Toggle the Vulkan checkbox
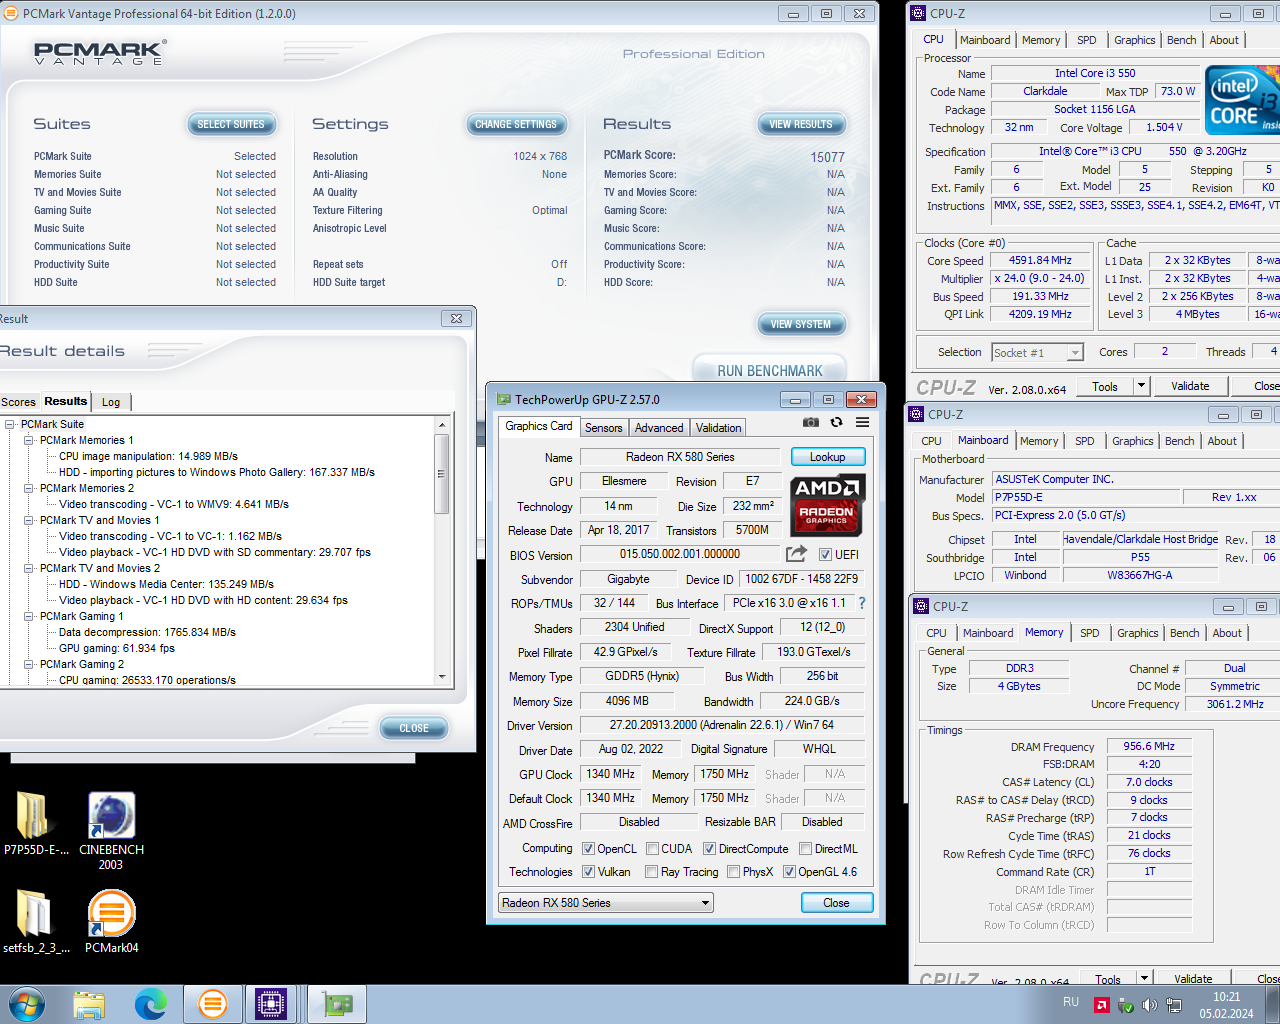The image size is (1280, 1024). pyautogui.click(x=588, y=872)
